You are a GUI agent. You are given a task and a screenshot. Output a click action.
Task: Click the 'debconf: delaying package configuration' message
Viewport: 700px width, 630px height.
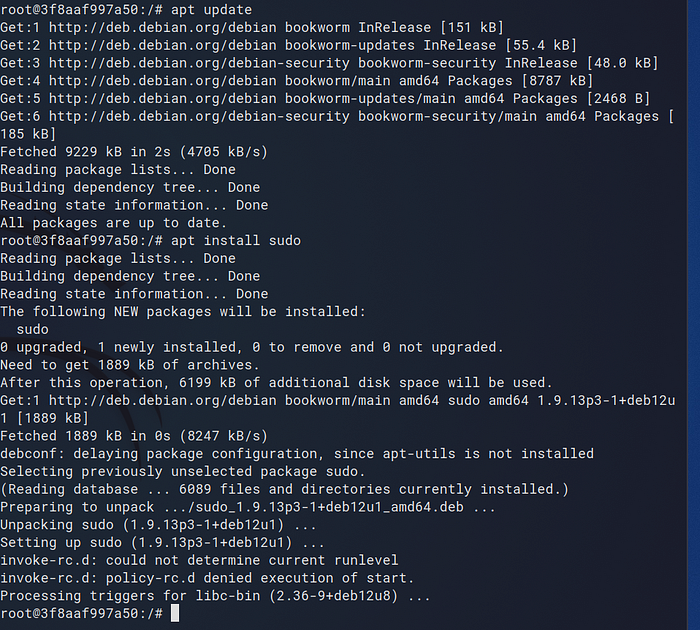(x=296, y=453)
